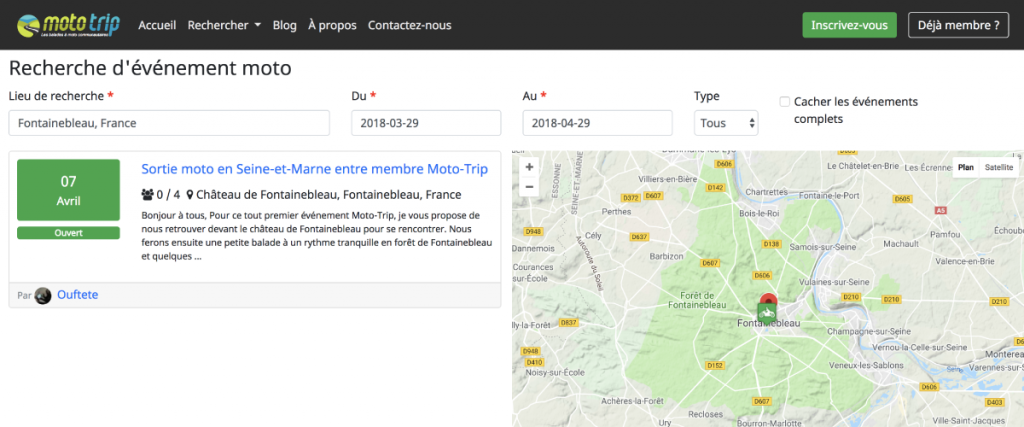This screenshot has height=427, width=1024.
Task: Go to Contactez-nous page
Action: [409, 25]
